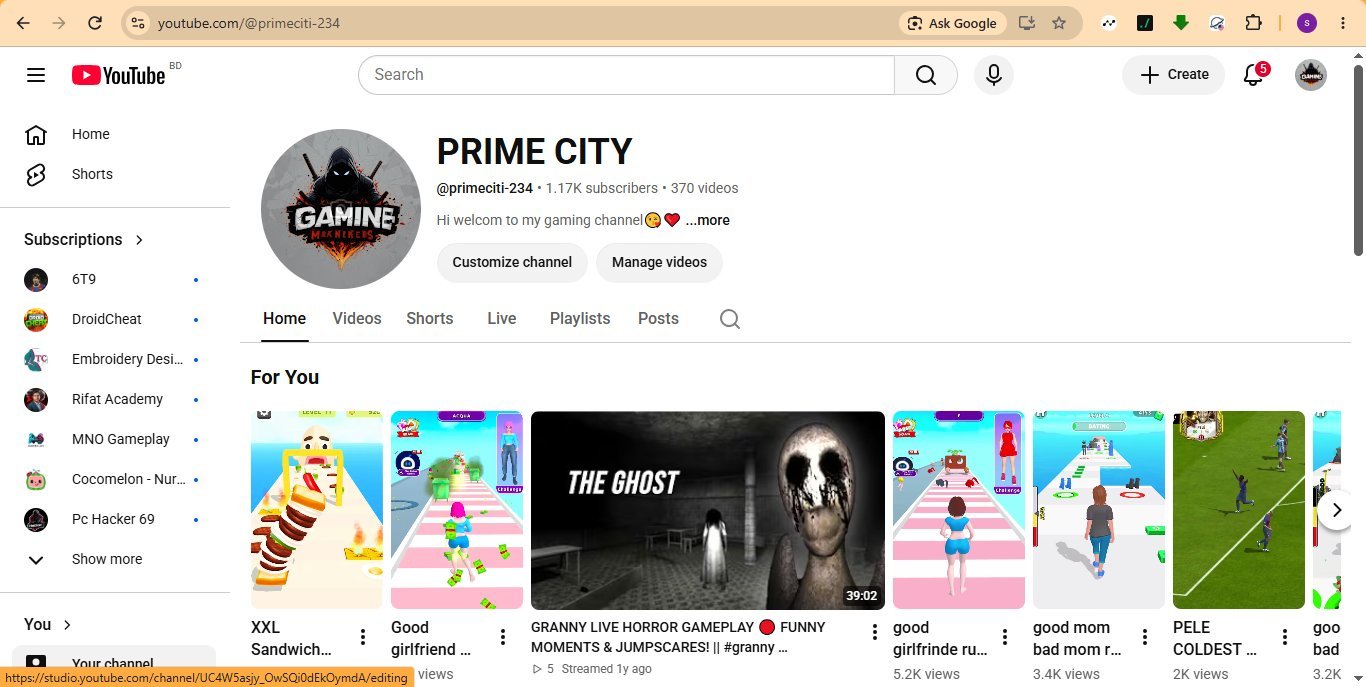Open DroidCheat subscription channel
This screenshot has width=1366, height=687.
tap(114, 319)
